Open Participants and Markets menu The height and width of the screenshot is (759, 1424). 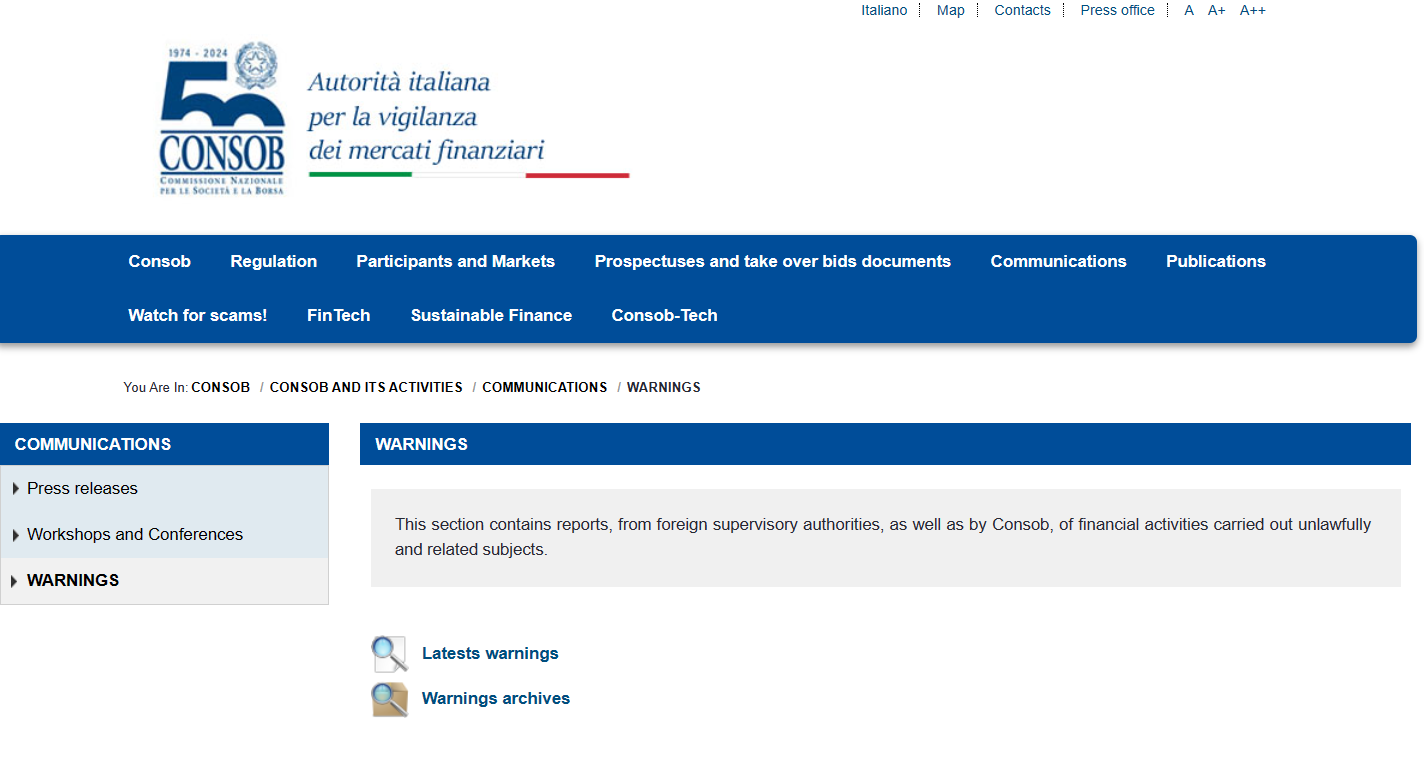pyautogui.click(x=455, y=261)
